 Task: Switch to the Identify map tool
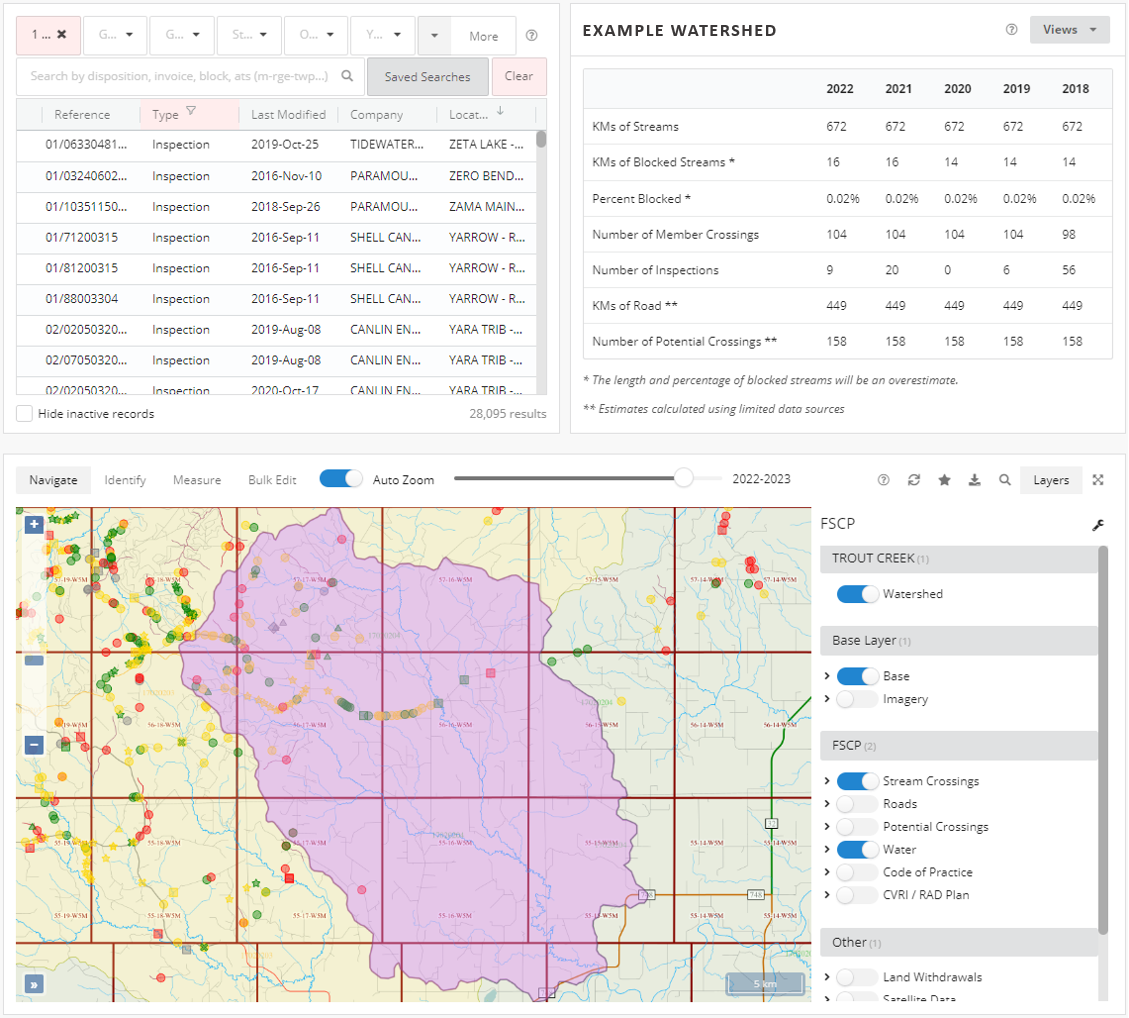[x=125, y=480]
